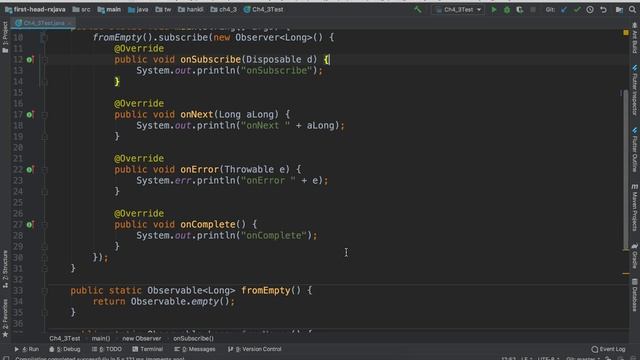The height and width of the screenshot is (360, 640).
Task: Open the Messages tool window
Action: [x=195, y=349]
